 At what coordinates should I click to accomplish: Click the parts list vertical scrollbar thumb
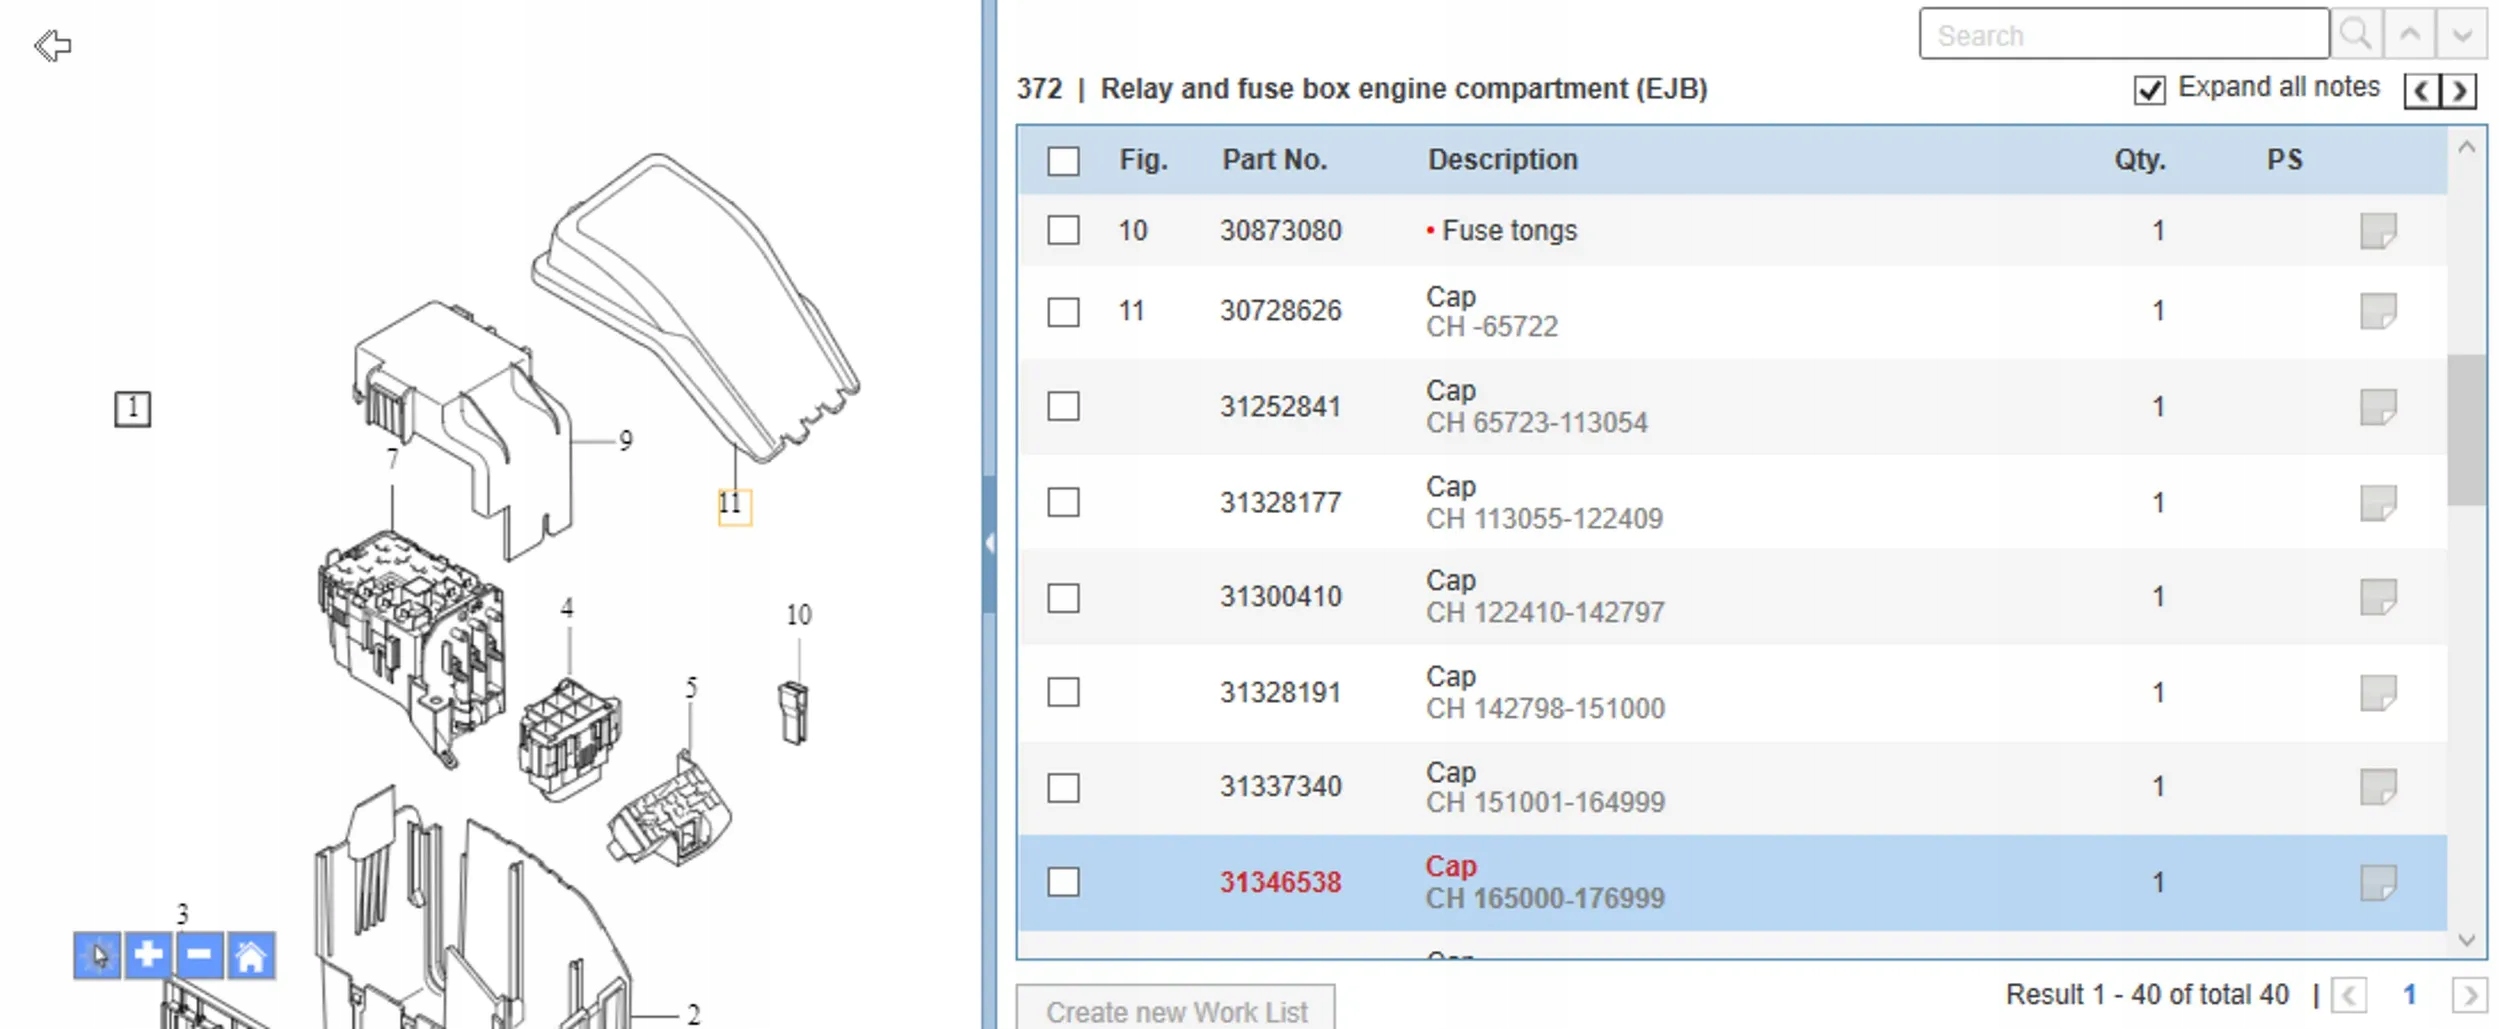[x=2465, y=430]
